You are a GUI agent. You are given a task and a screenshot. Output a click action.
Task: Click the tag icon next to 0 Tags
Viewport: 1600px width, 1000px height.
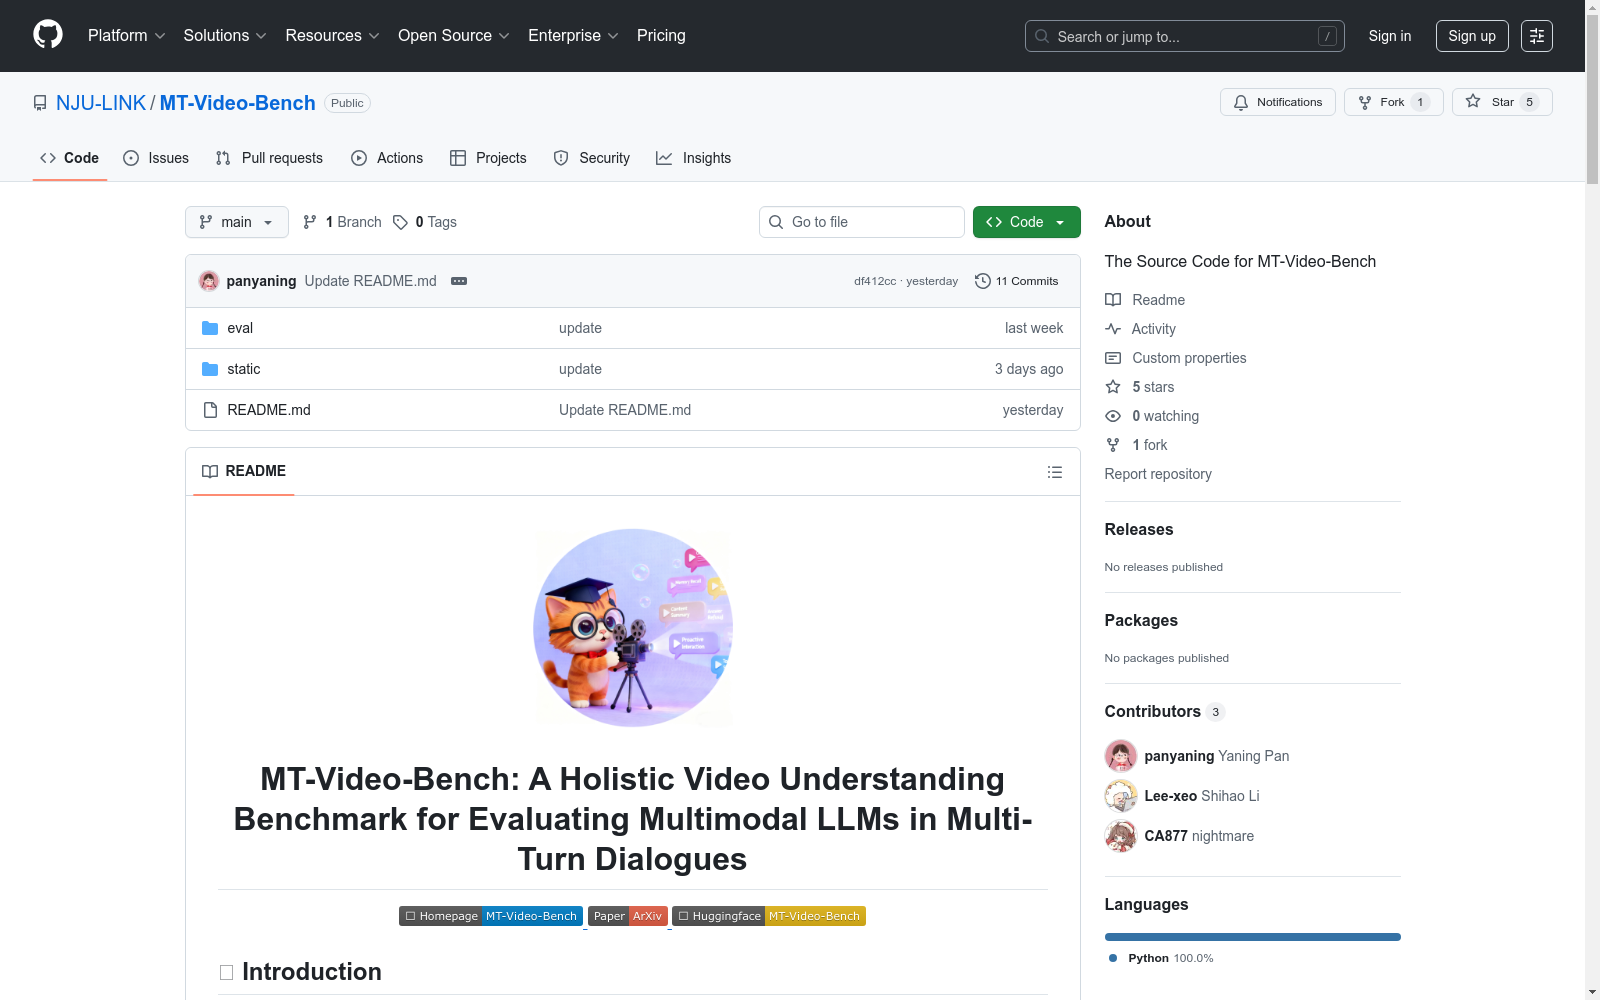coord(400,222)
